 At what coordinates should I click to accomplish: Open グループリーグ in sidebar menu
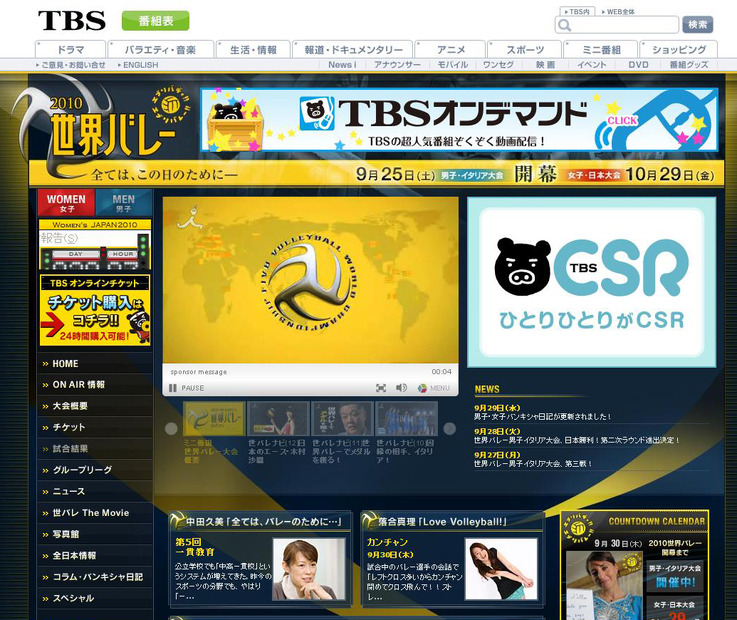point(95,470)
